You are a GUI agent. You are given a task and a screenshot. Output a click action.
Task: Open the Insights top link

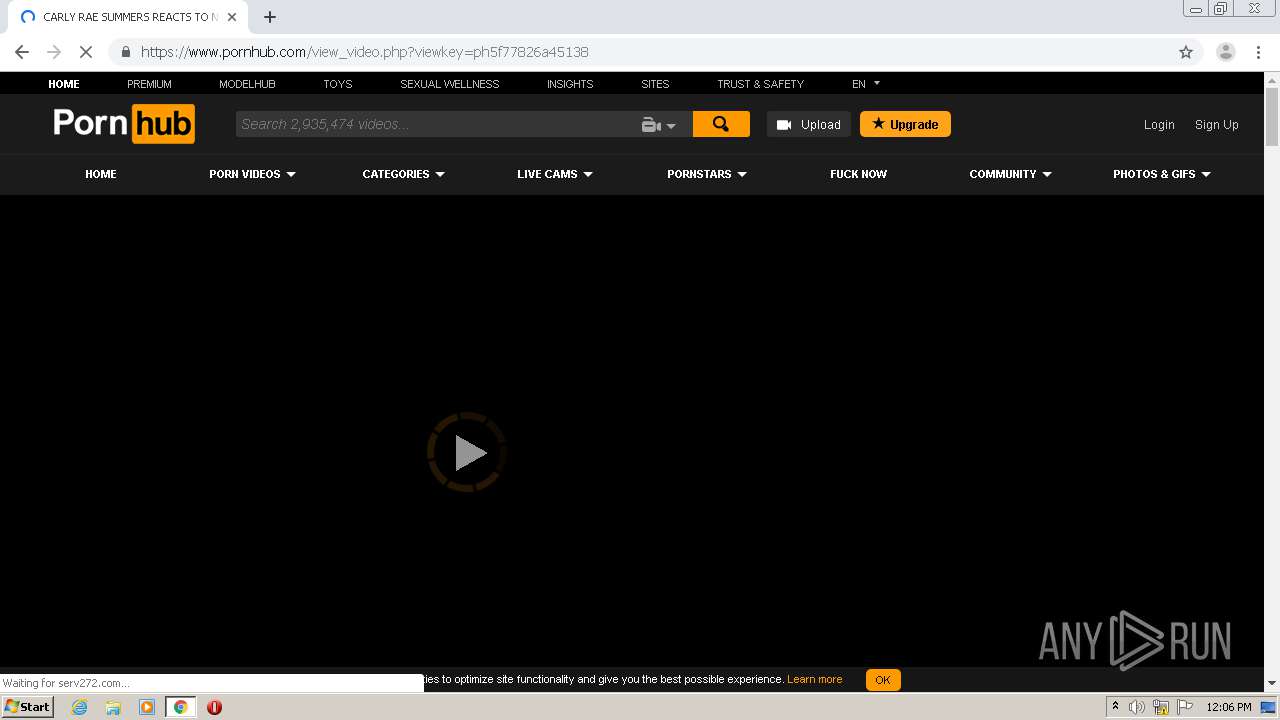tap(570, 84)
